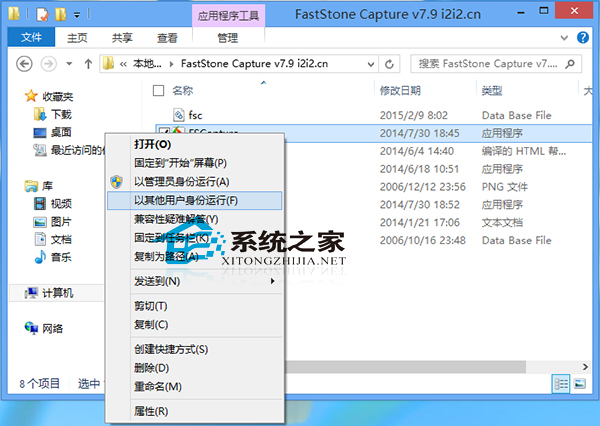This screenshot has width=600, height=426.
Task: Choose 以管理员身份运行(A)
Action: click(195, 182)
